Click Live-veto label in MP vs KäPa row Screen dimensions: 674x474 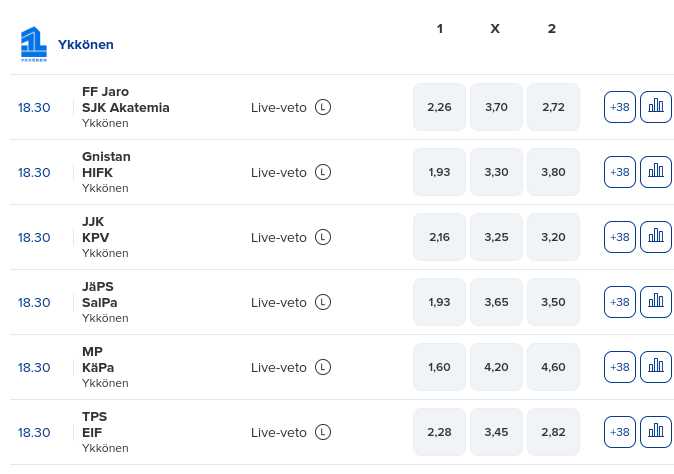pyautogui.click(x=278, y=367)
